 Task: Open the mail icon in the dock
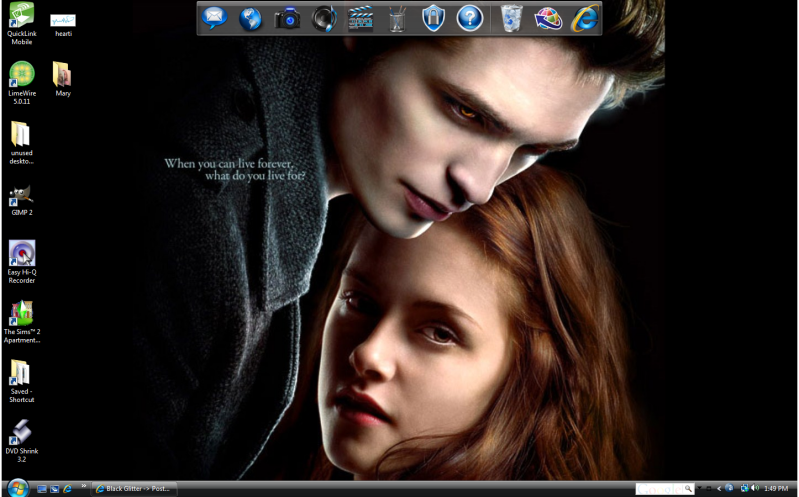[x=215, y=17]
